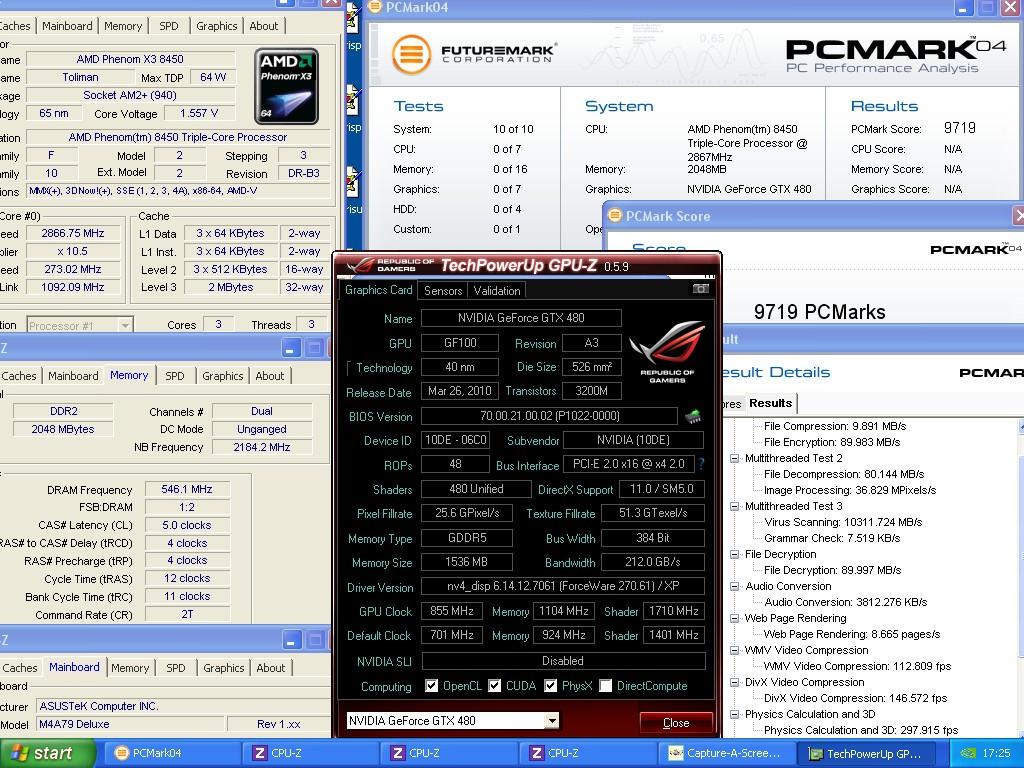Open Caches tab in CPU-Z memory timings window
The height and width of the screenshot is (768, 1024).
tap(19, 376)
